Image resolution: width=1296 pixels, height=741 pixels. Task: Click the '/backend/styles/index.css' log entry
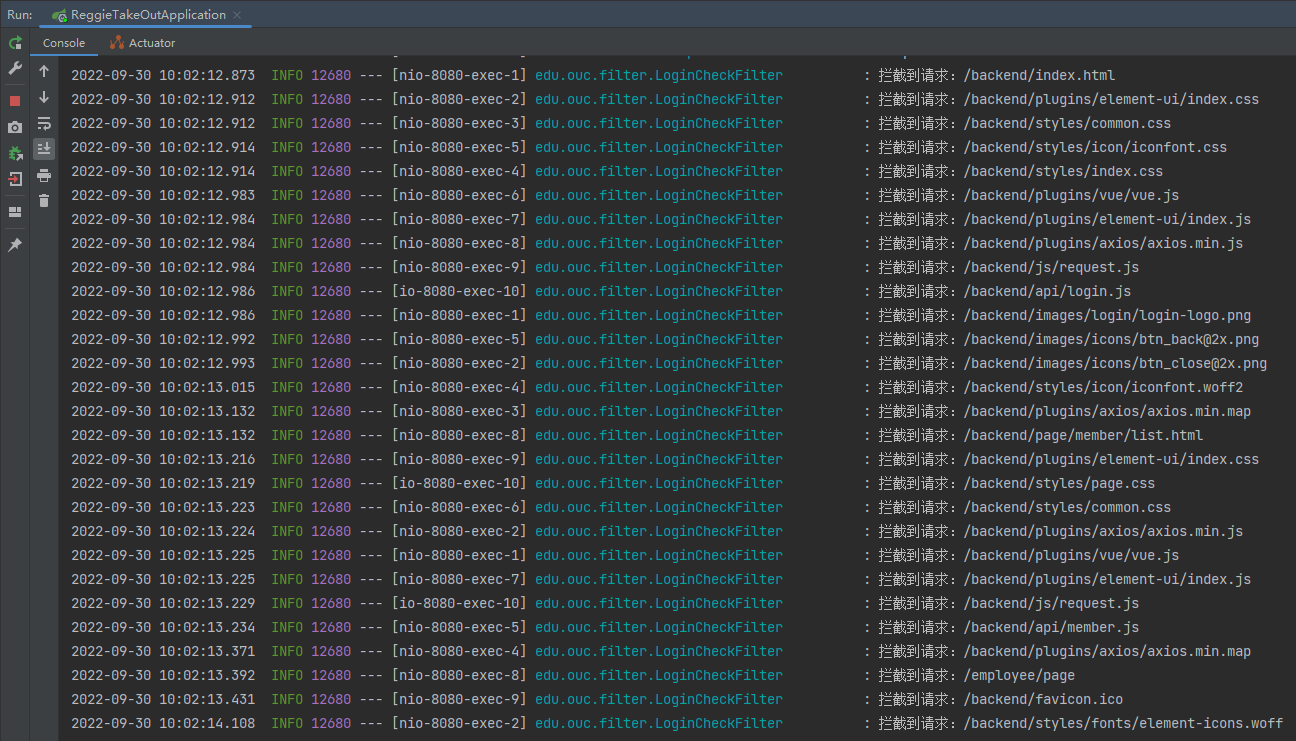1063,171
